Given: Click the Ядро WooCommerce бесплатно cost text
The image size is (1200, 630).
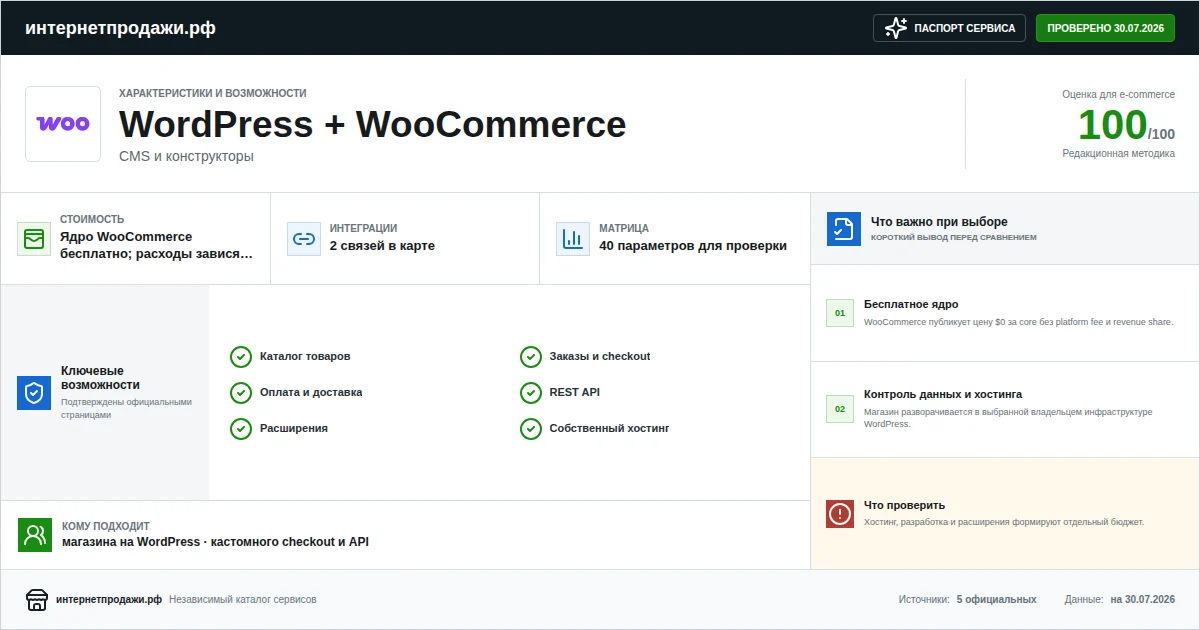Looking at the screenshot, I should pyautogui.click(x=157, y=246).
